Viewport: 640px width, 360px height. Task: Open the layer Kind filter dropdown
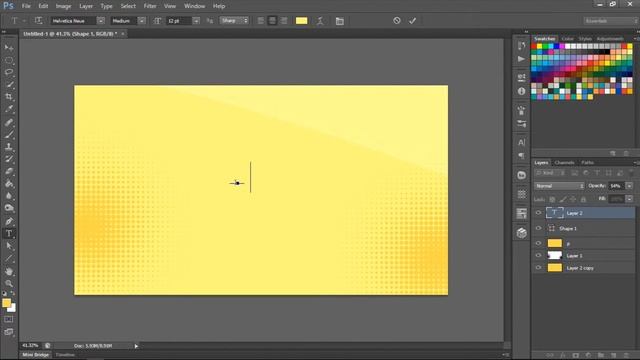pos(550,173)
